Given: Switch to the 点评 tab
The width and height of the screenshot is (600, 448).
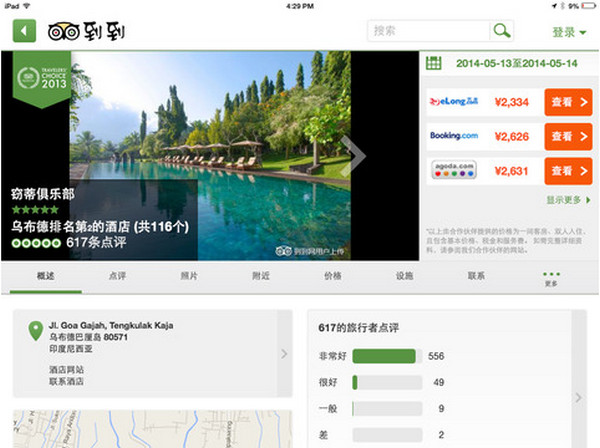Looking at the screenshot, I should [117, 275].
